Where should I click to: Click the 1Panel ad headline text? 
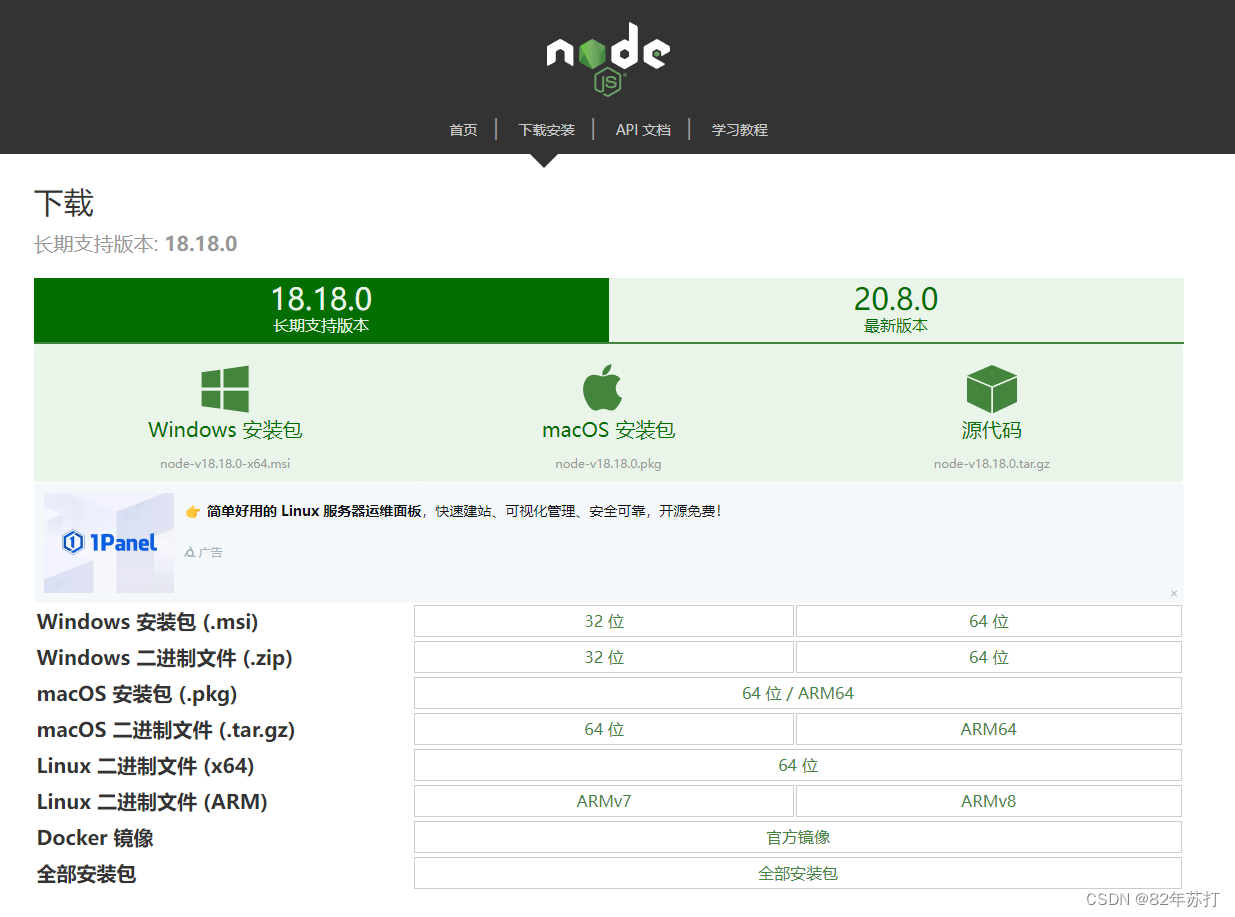(454, 511)
